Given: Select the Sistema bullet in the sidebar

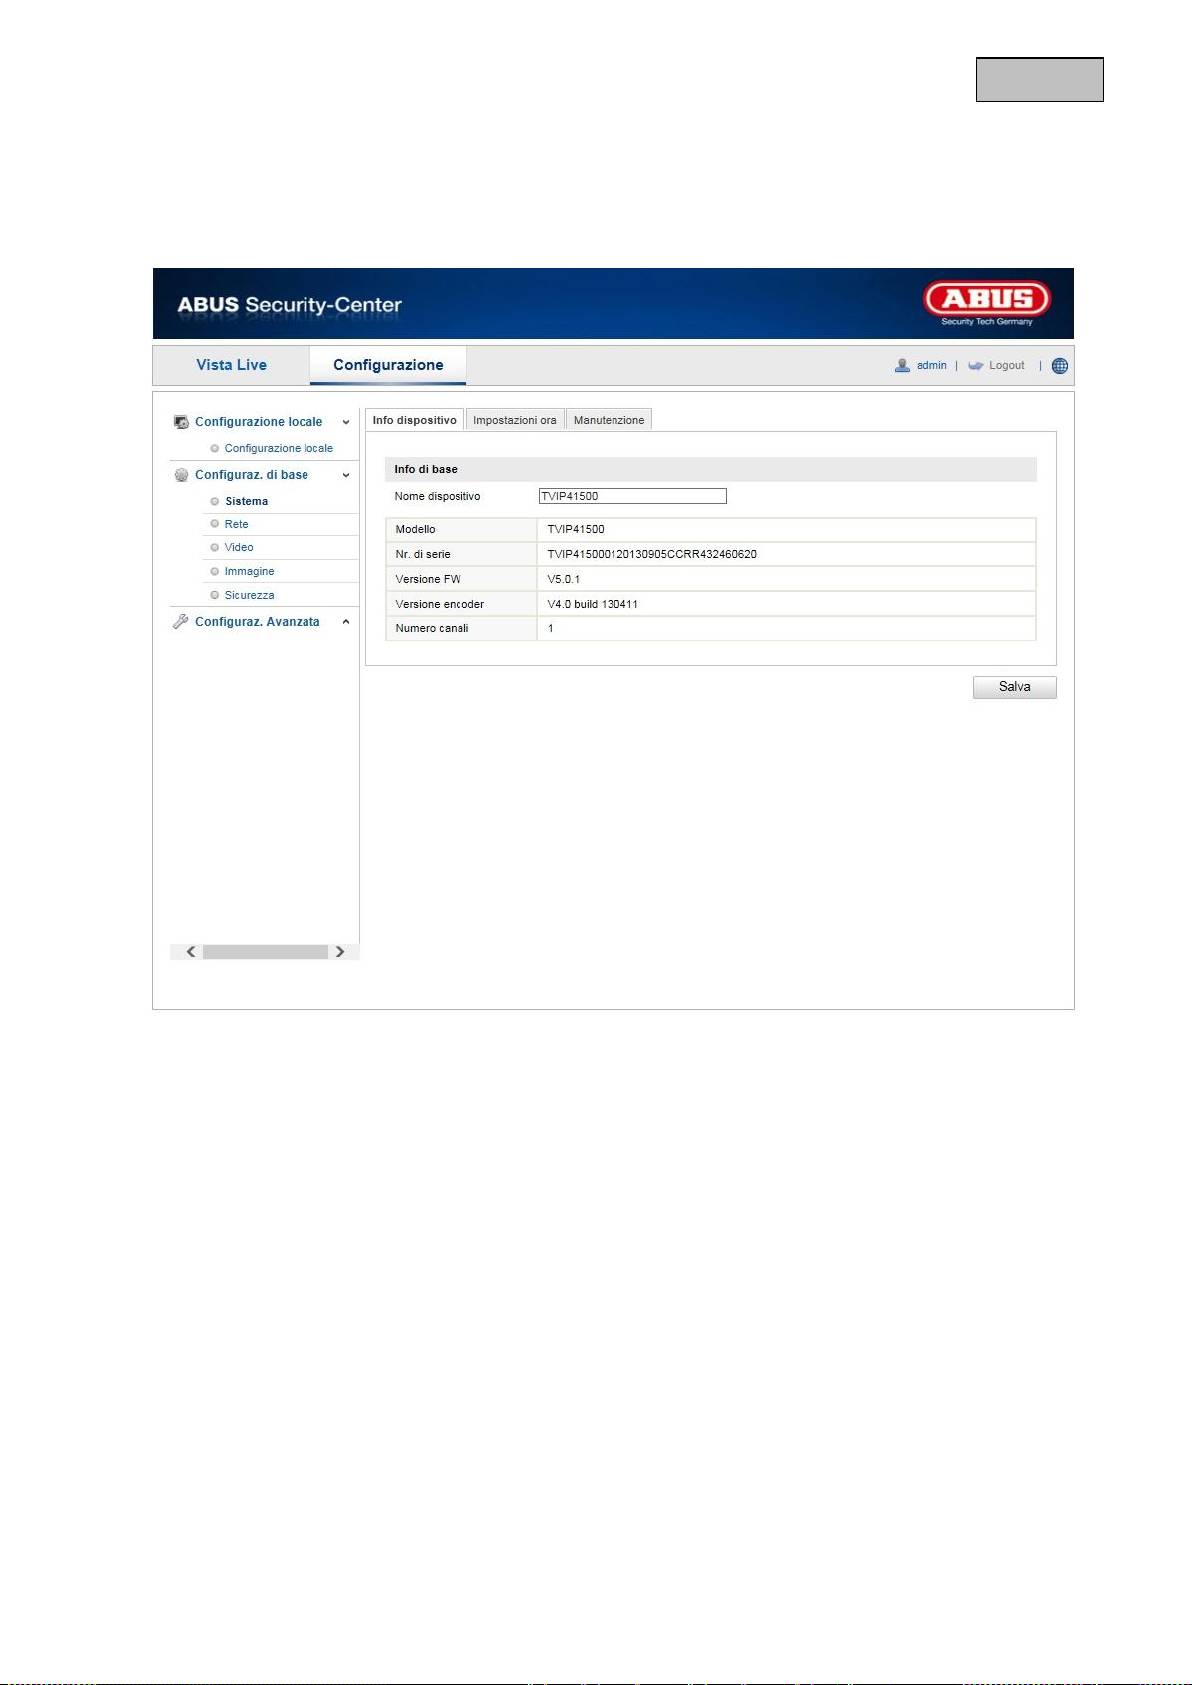Looking at the screenshot, I should click(x=215, y=501).
